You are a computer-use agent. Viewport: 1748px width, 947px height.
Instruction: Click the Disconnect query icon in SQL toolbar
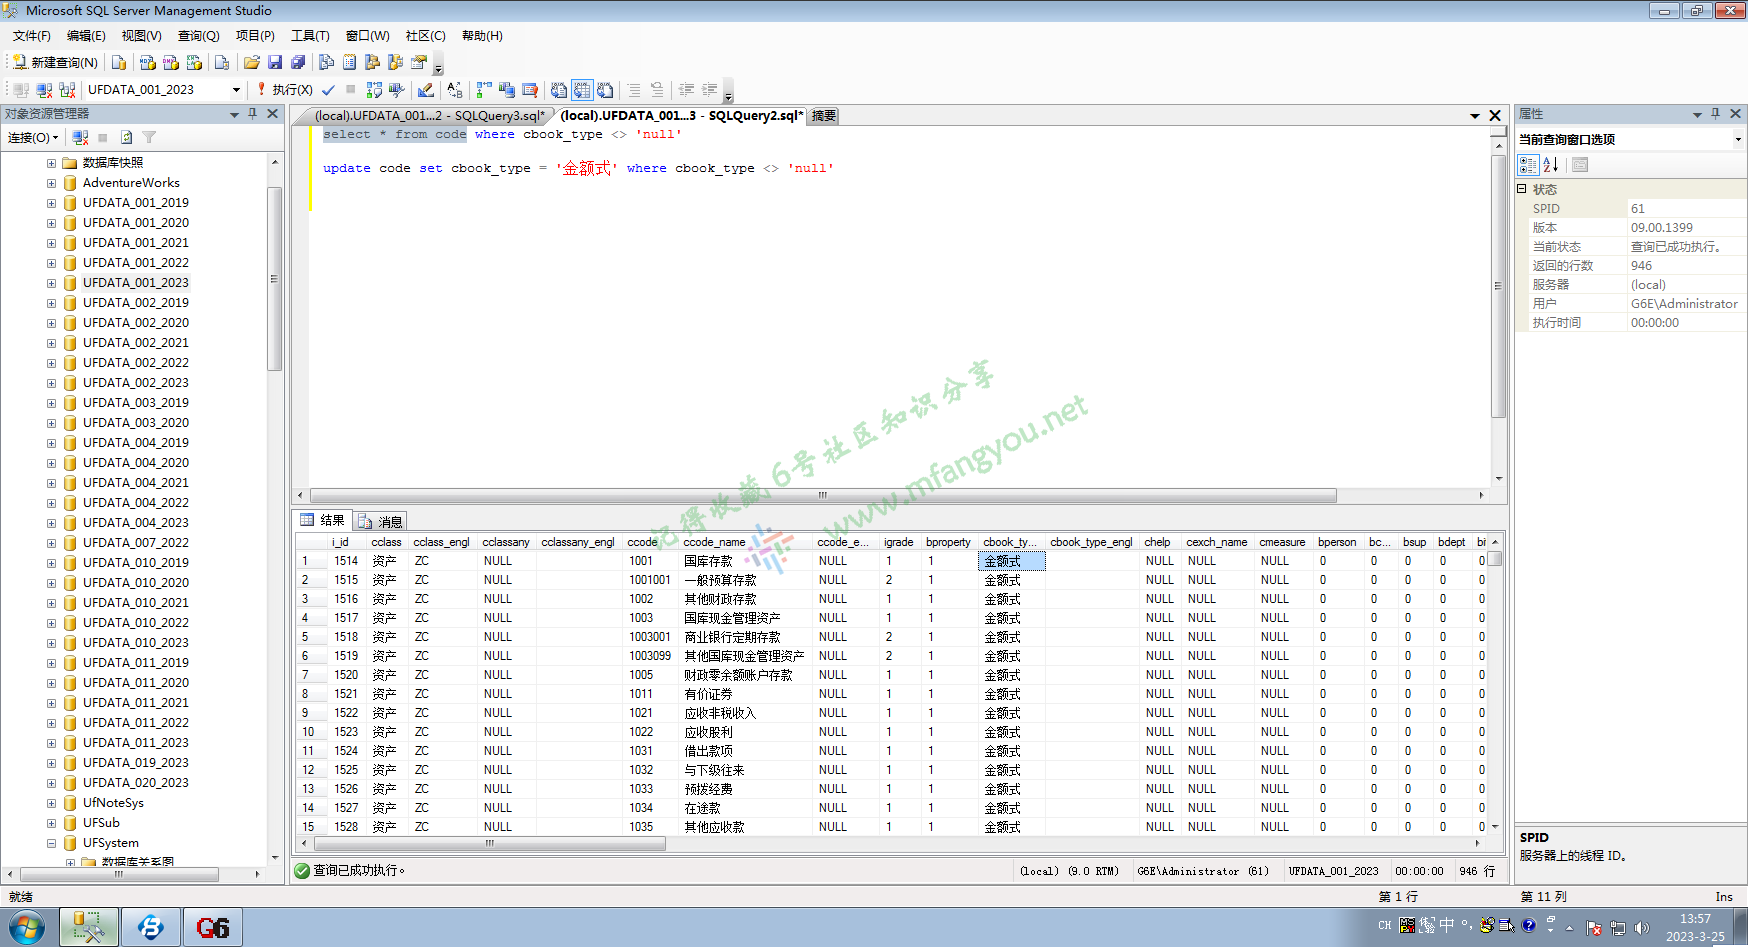pyautogui.click(x=44, y=89)
